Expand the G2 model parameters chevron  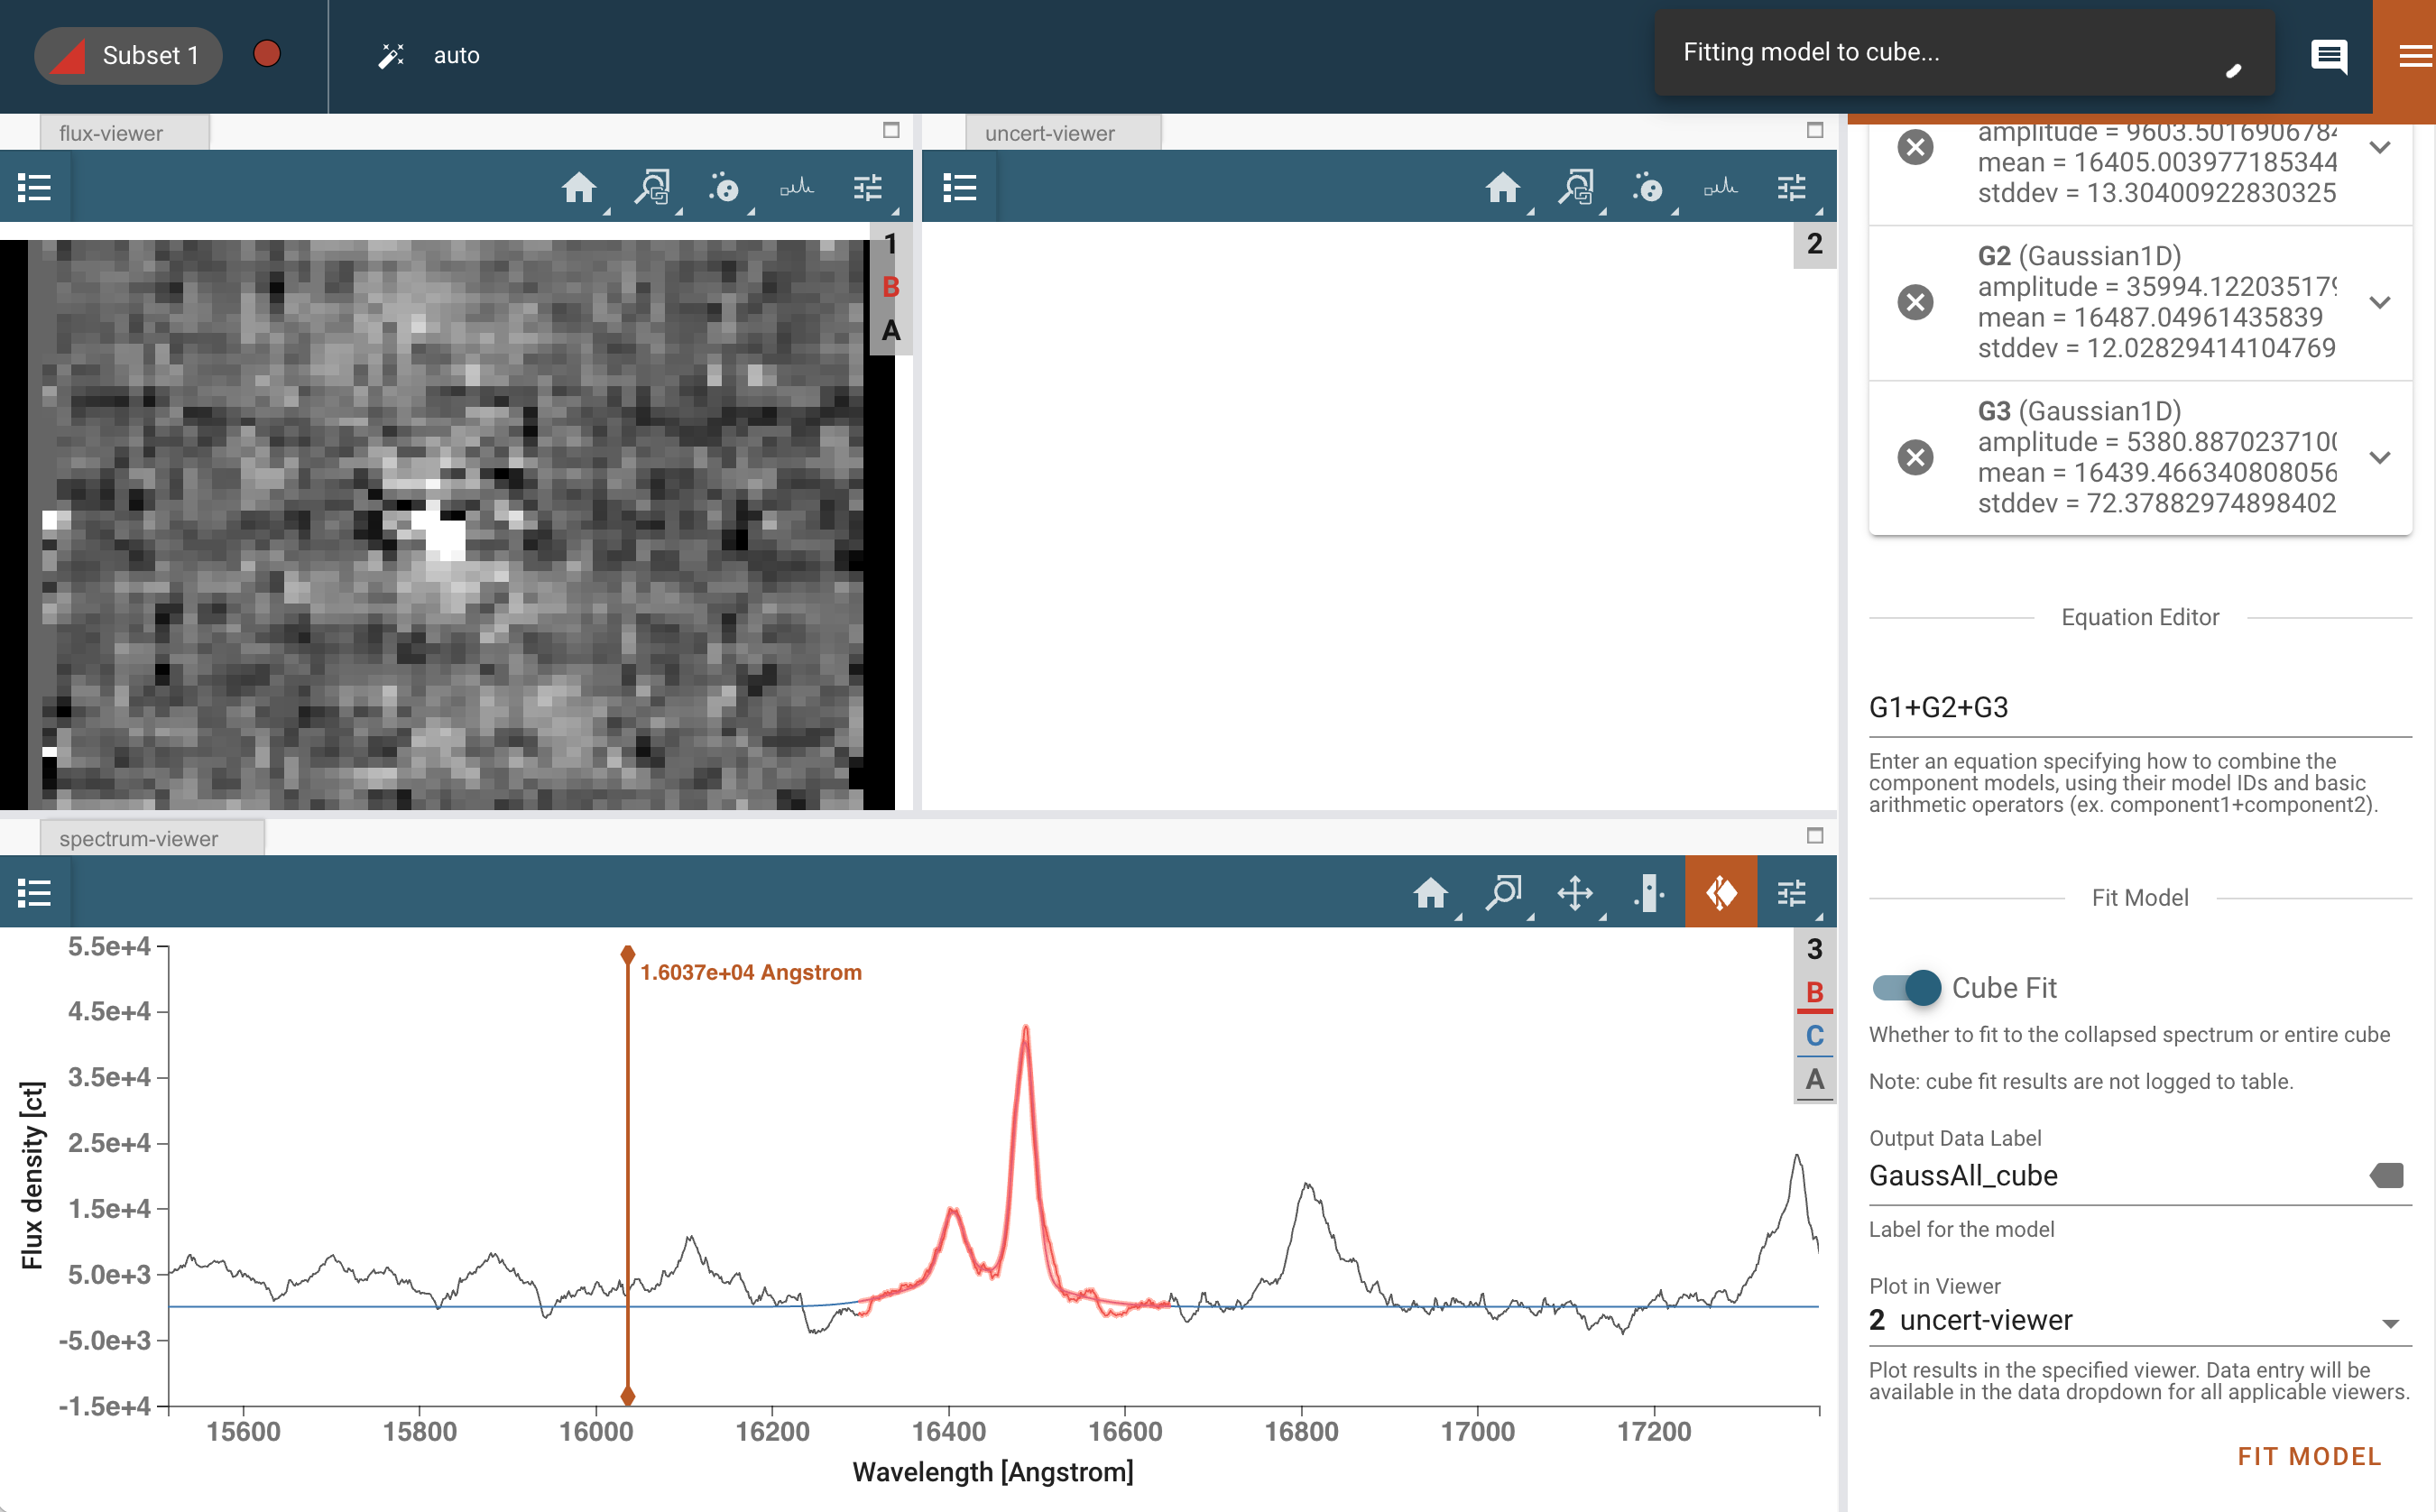(x=2380, y=302)
